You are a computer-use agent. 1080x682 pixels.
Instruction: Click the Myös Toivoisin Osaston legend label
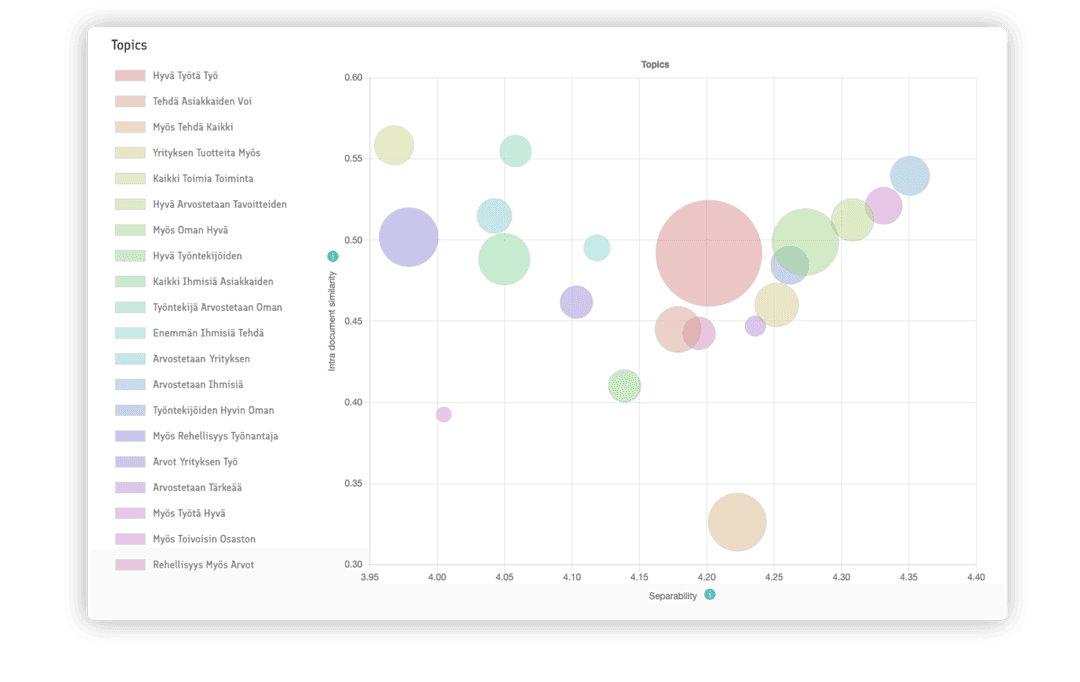pos(203,539)
